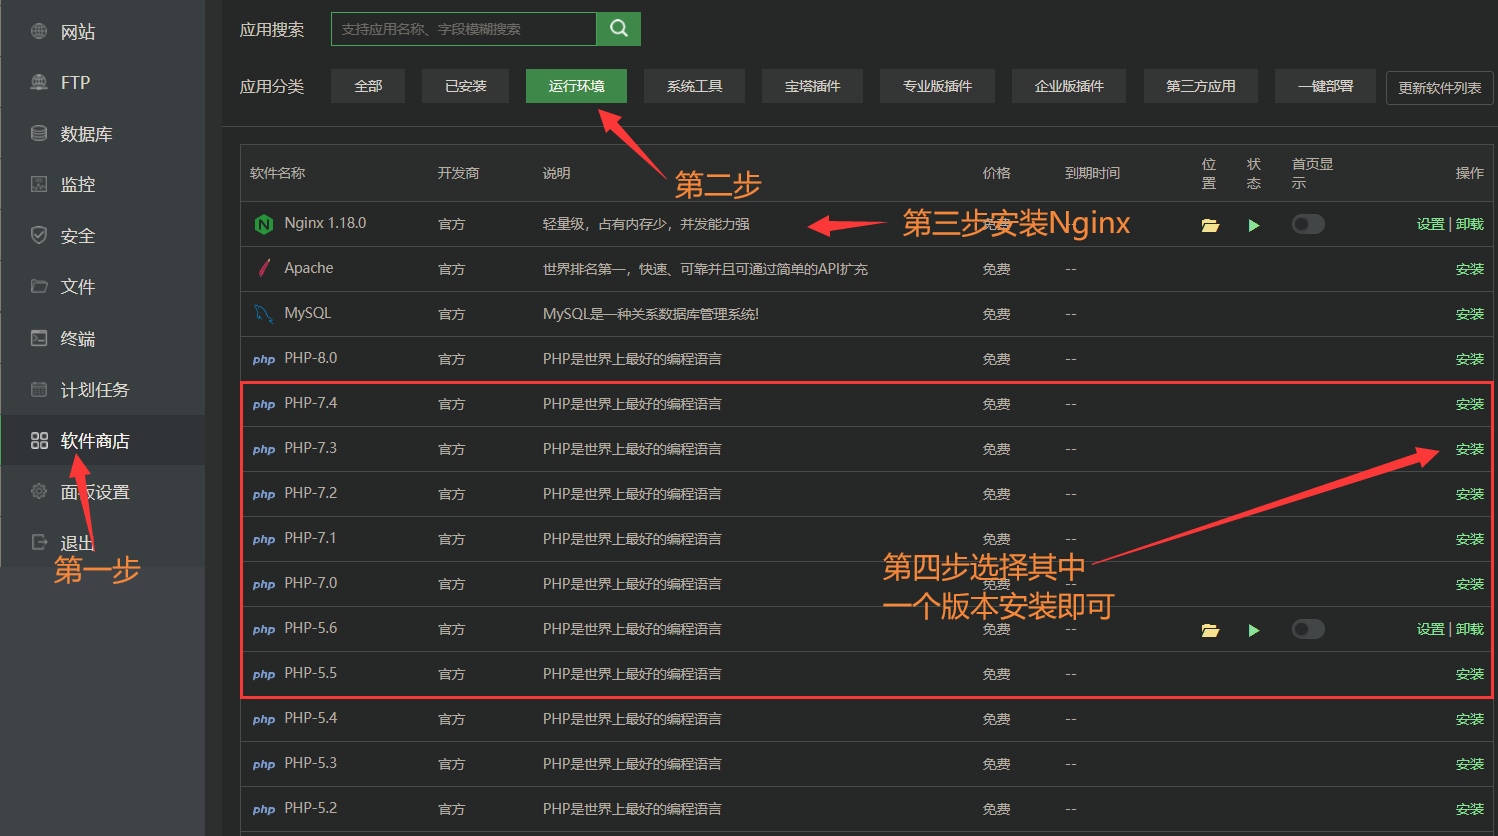Click the search magnifier icon button
Image resolution: width=1498 pixels, height=836 pixels.
pos(618,29)
